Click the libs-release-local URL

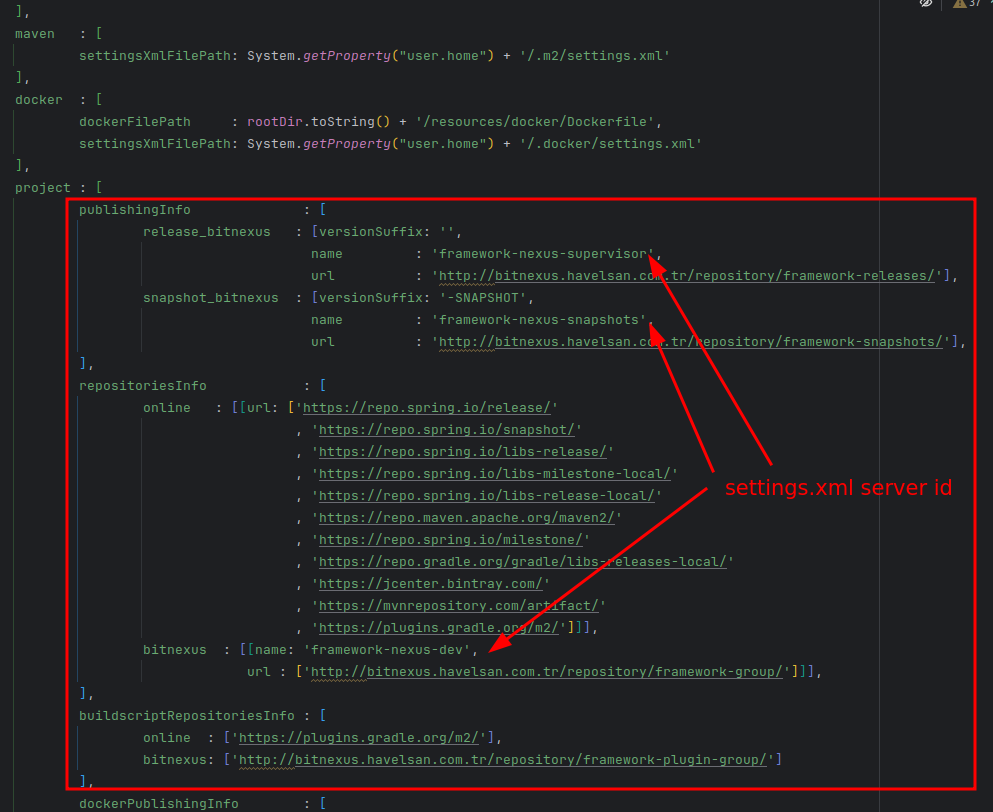[487, 496]
